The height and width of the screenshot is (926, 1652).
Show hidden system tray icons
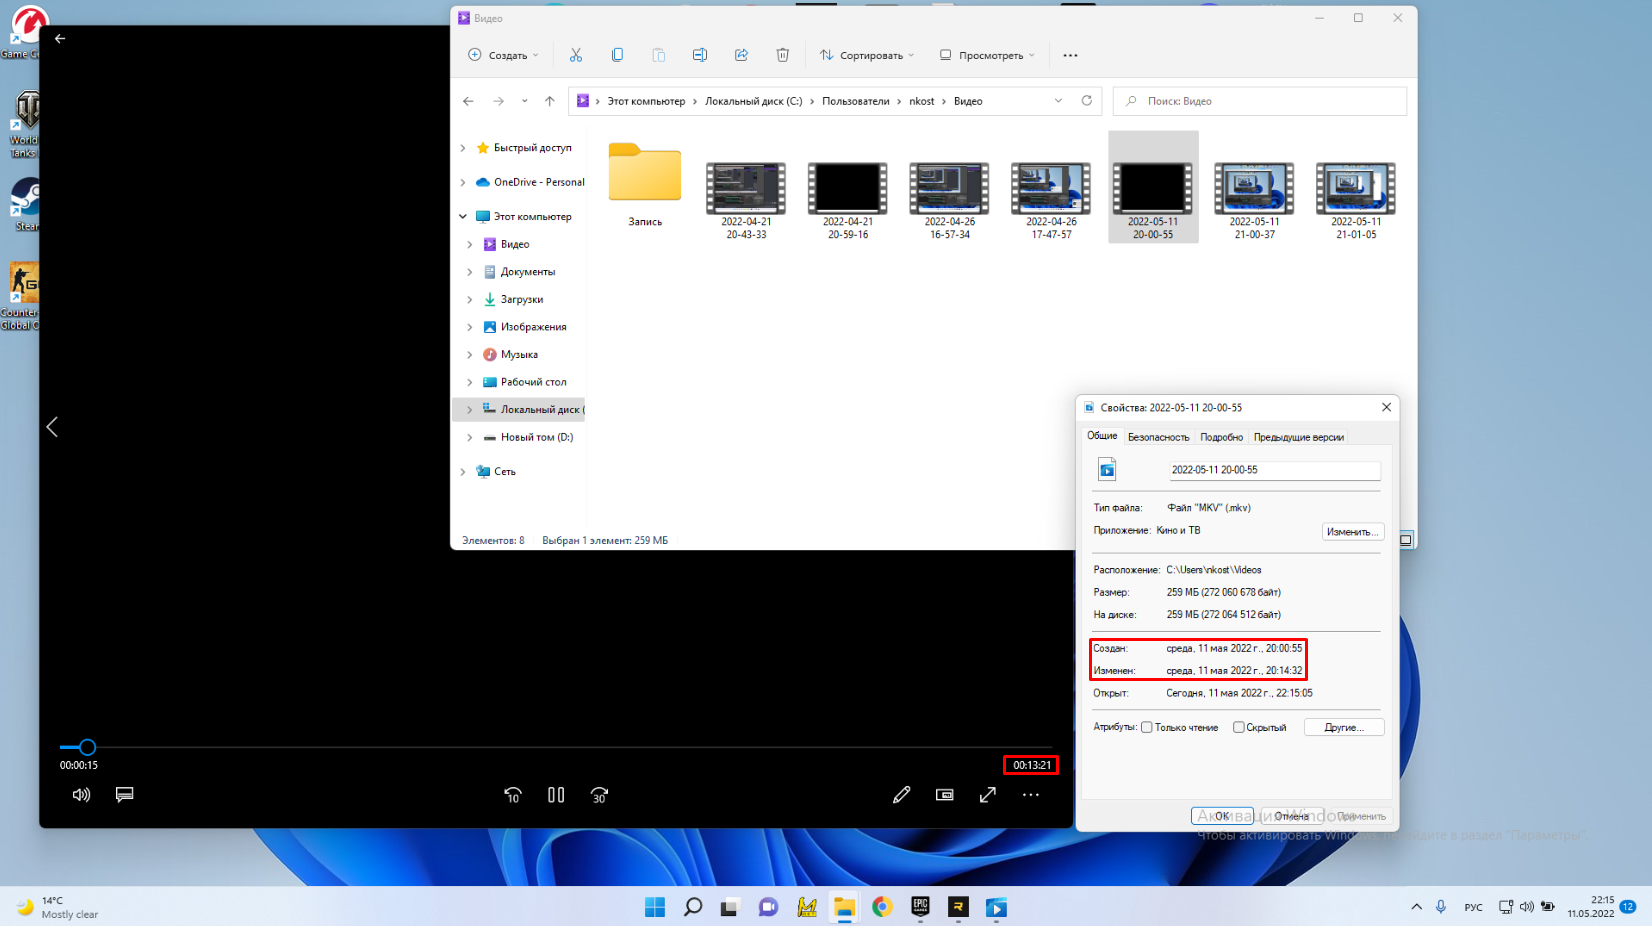pos(1416,907)
